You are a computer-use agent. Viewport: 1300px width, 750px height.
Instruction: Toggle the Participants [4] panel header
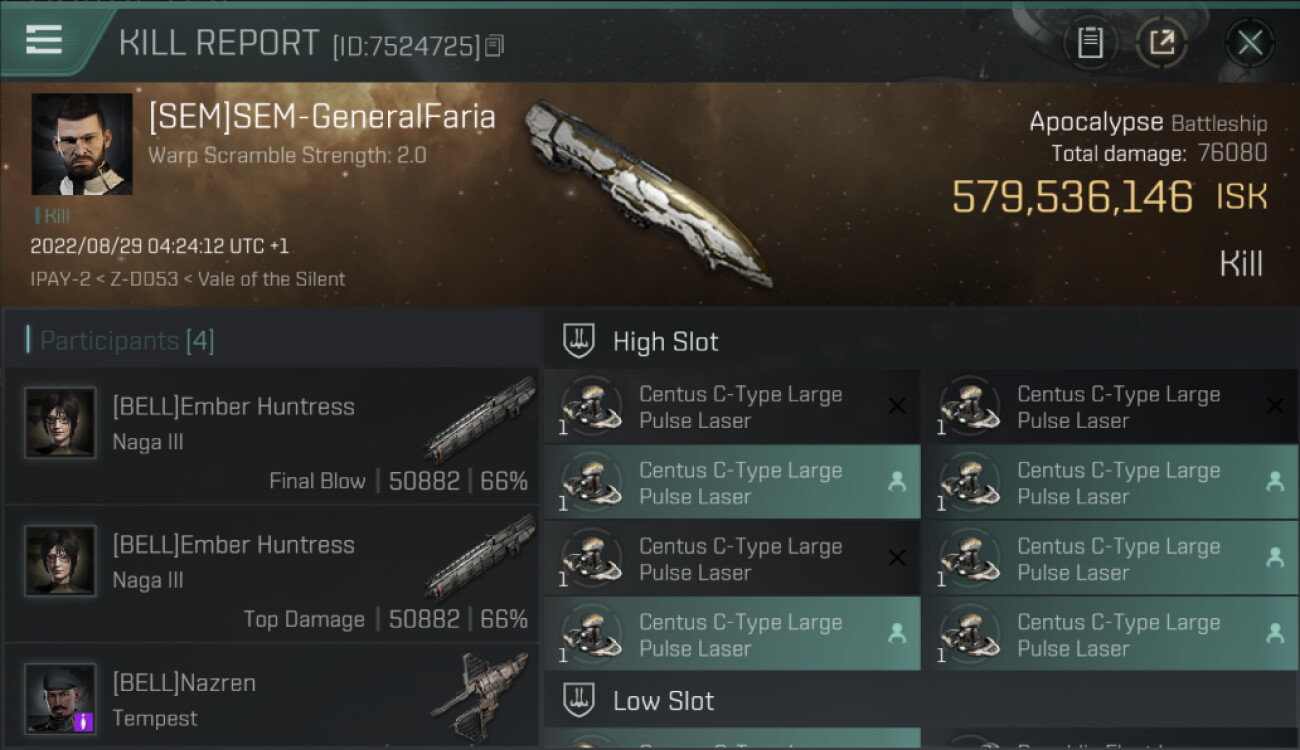(x=127, y=341)
